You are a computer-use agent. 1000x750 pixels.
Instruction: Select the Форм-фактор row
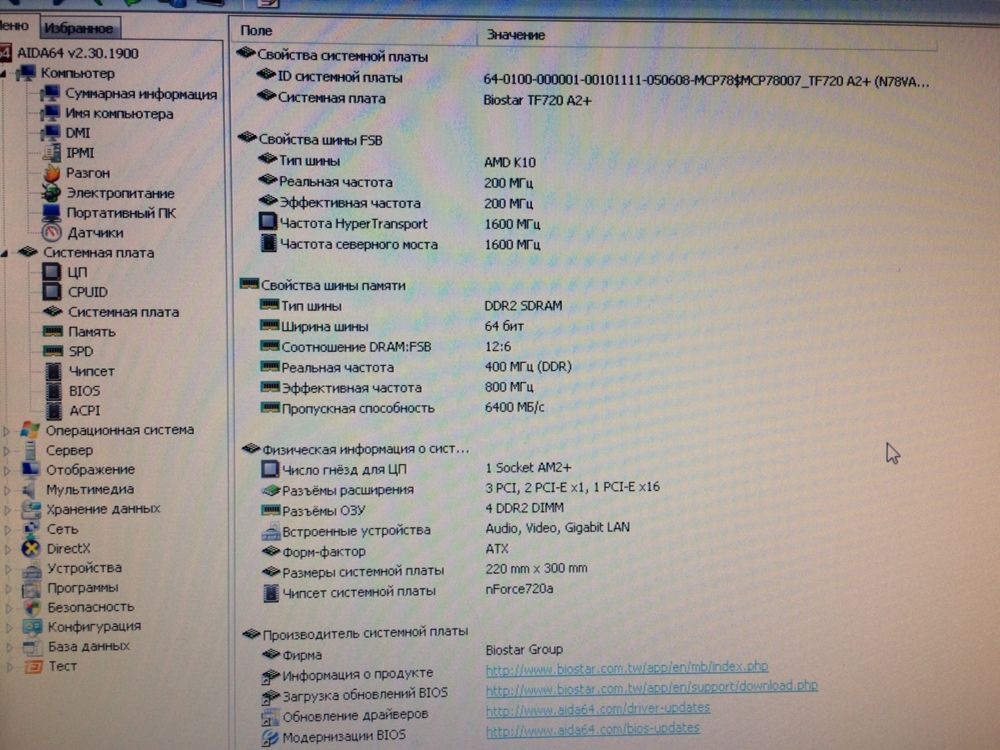(386, 550)
